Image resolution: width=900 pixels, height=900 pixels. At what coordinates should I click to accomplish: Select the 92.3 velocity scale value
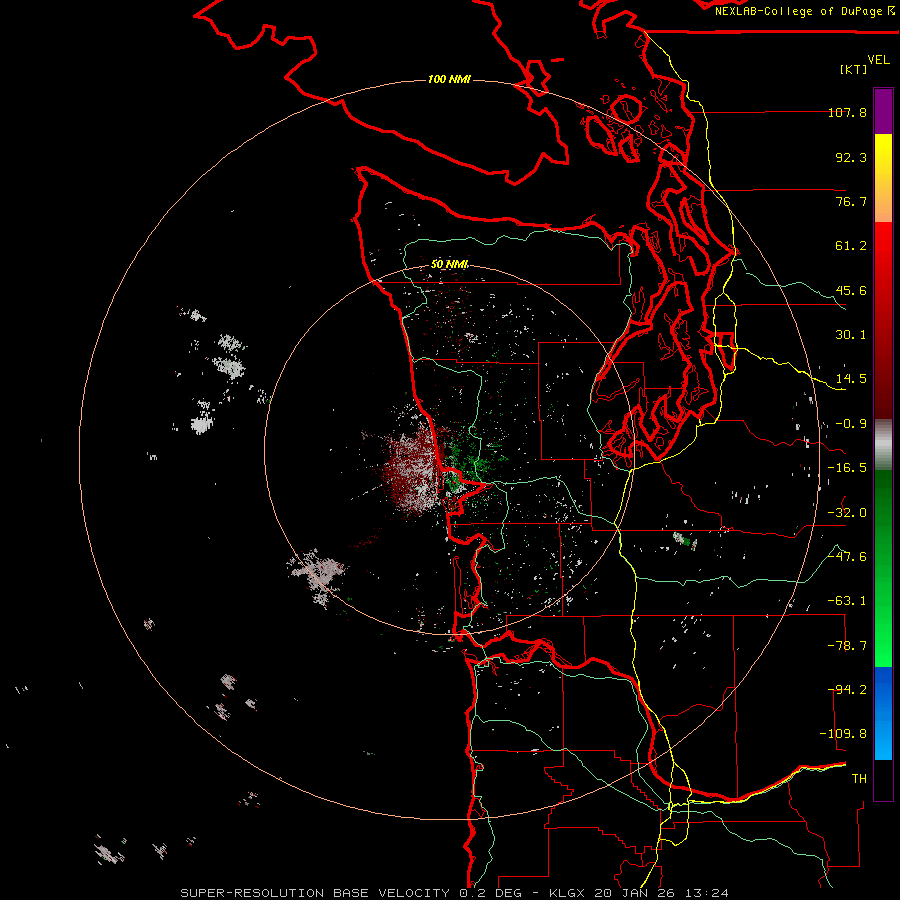coord(851,157)
